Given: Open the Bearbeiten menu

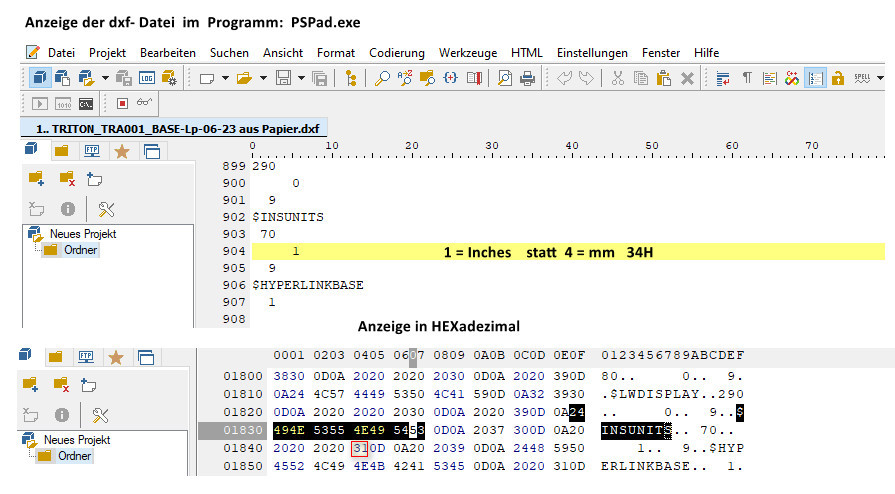Looking at the screenshot, I should point(168,53).
